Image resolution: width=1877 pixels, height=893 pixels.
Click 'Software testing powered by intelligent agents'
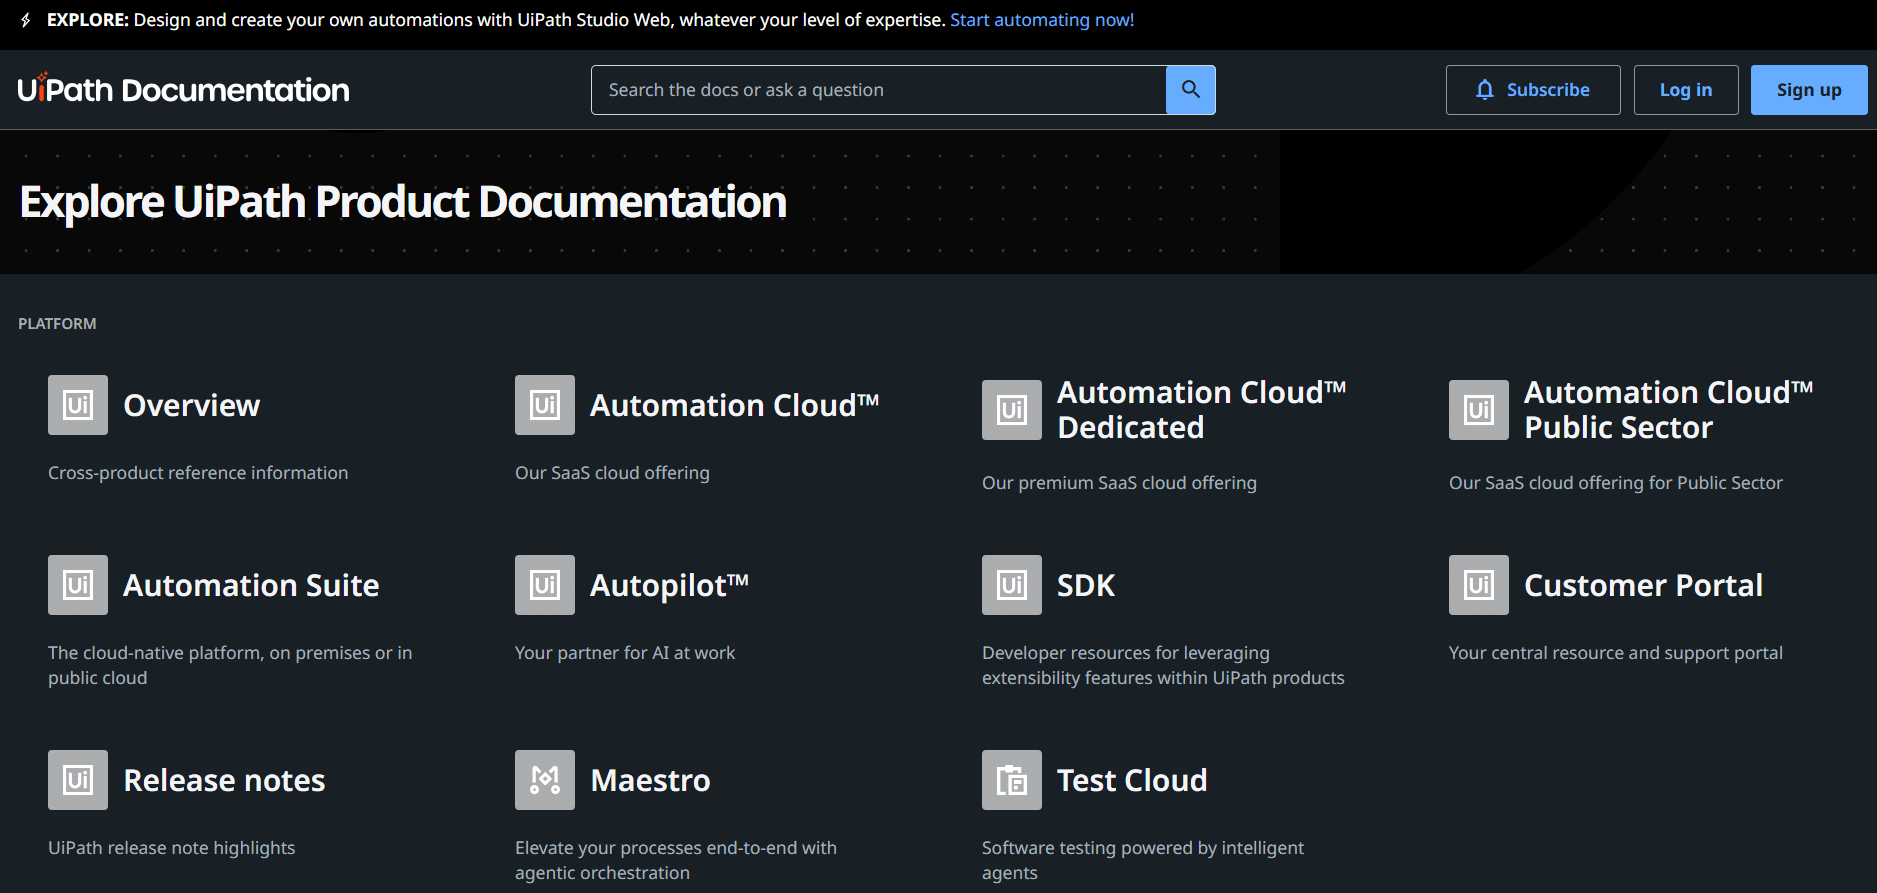[1143, 860]
